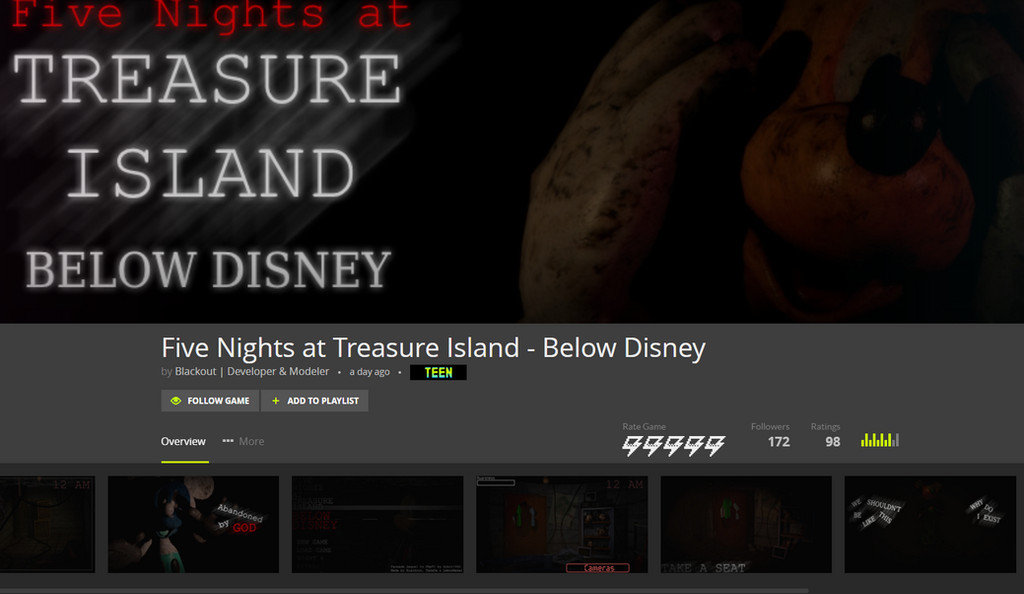
Task: Open the Cameras button screenshot thumbnail
Action: point(562,524)
